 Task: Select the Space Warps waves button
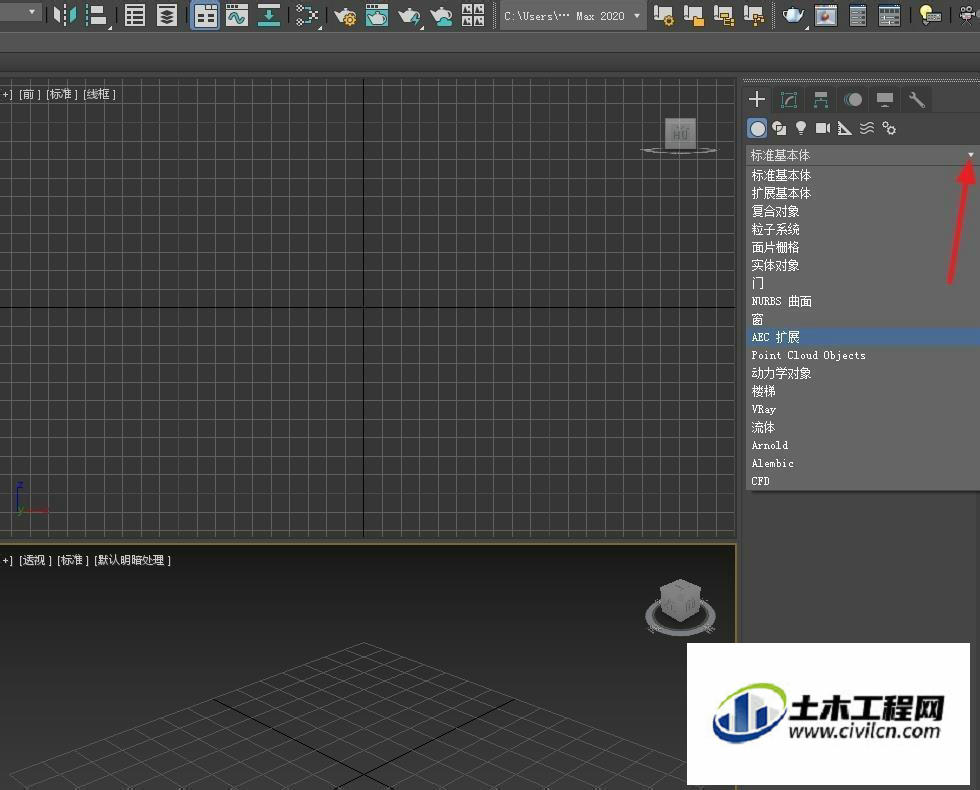click(867, 129)
